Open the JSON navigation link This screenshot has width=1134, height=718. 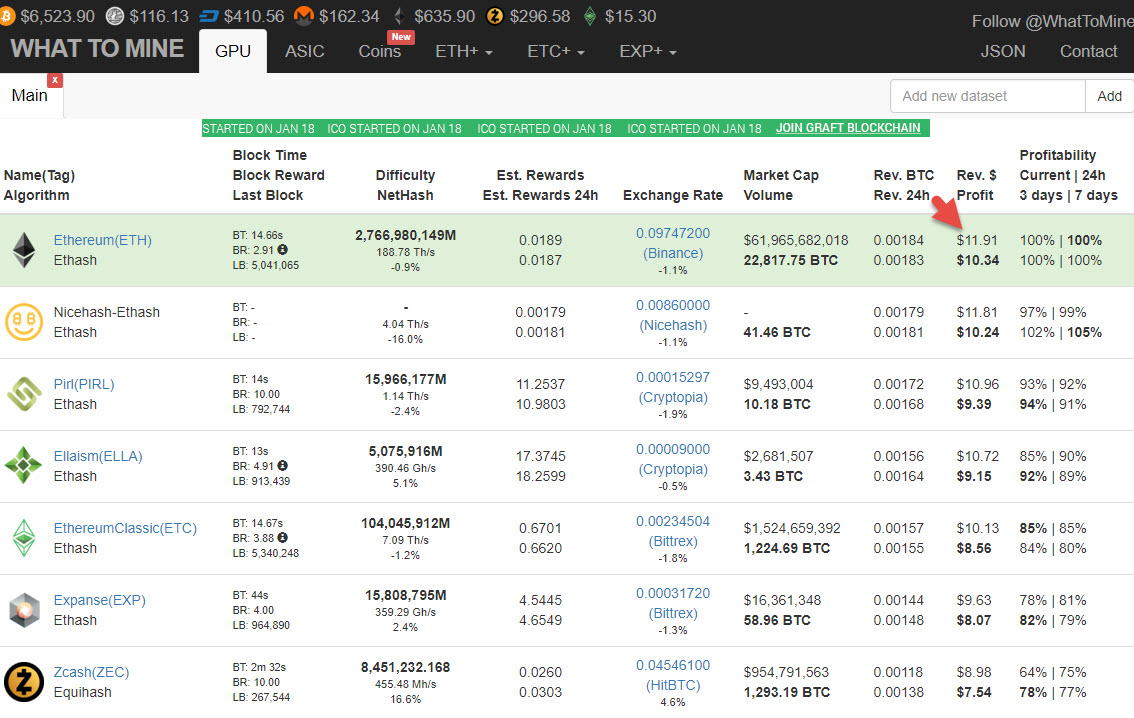point(1002,51)
